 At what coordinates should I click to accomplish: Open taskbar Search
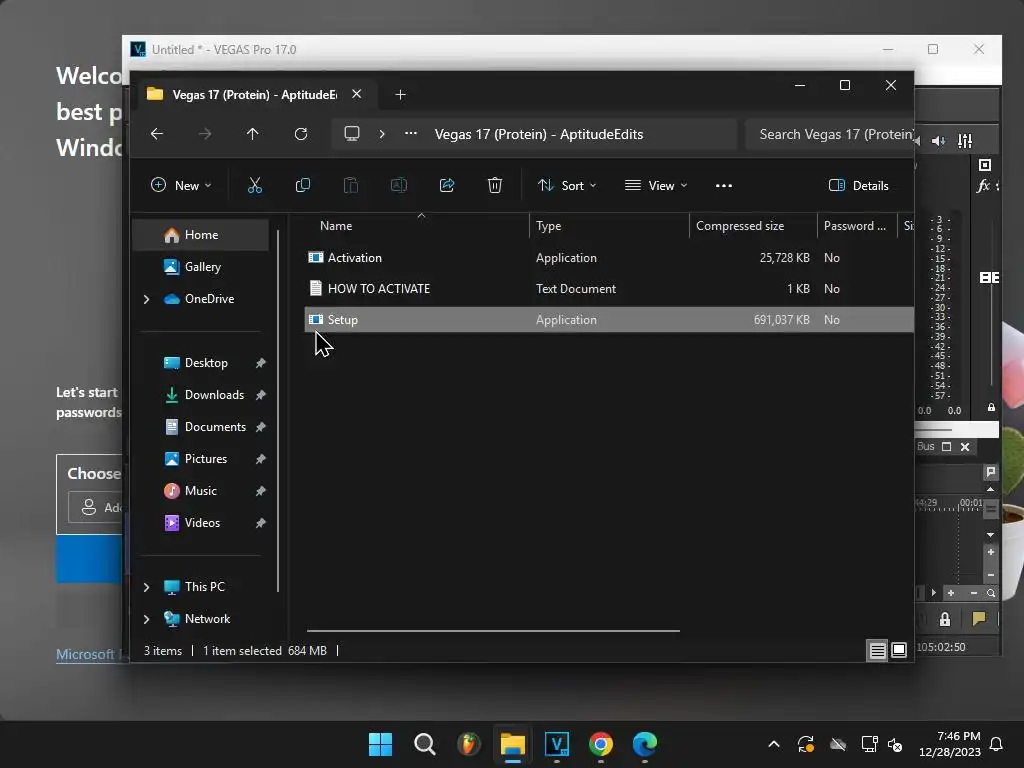pyautogui.click(x=424, y=744)
